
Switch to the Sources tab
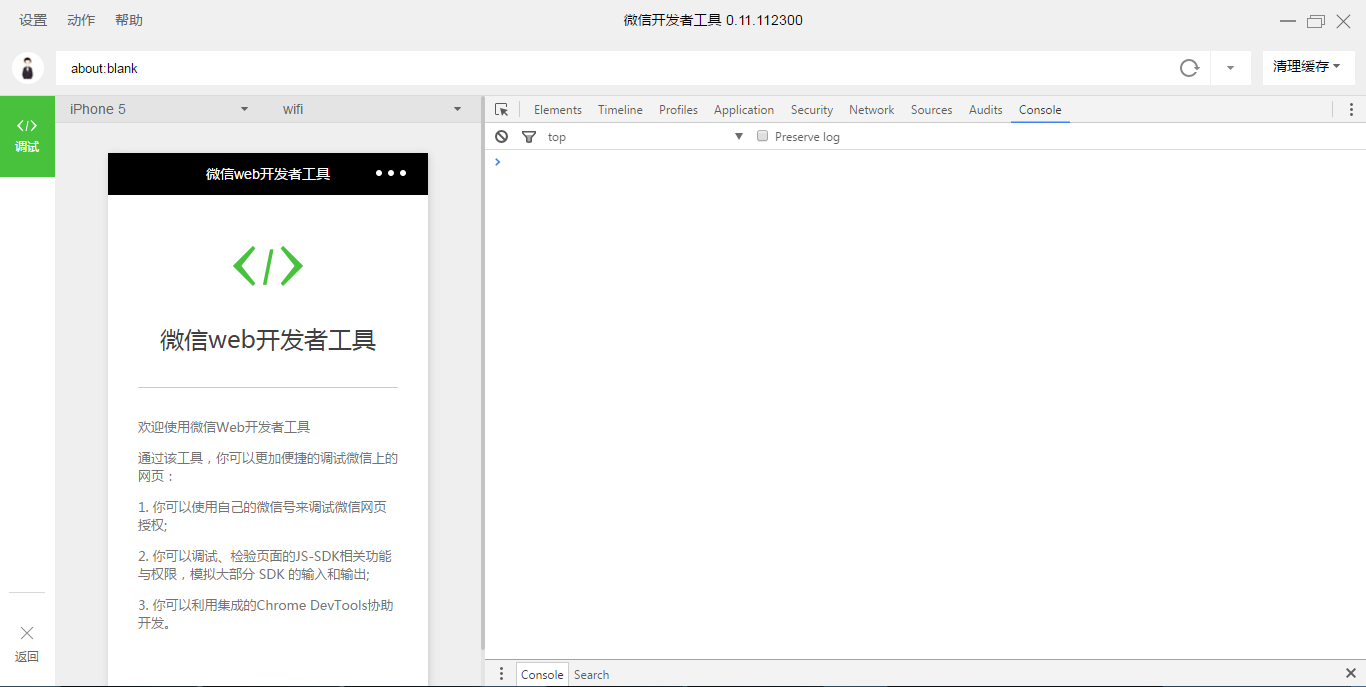click(932, 110)
